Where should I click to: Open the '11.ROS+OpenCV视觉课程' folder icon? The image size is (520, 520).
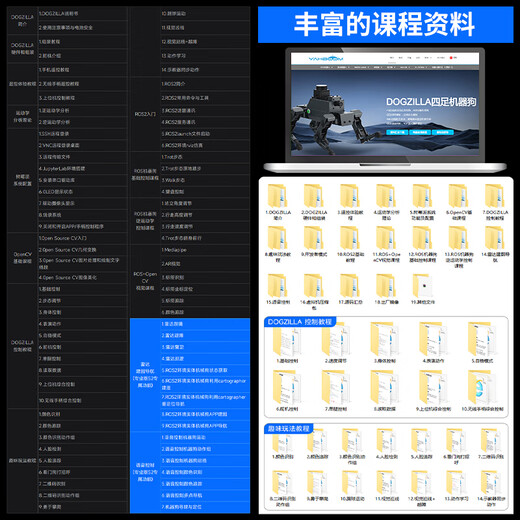pyautogui.click(x=386, y=238)
